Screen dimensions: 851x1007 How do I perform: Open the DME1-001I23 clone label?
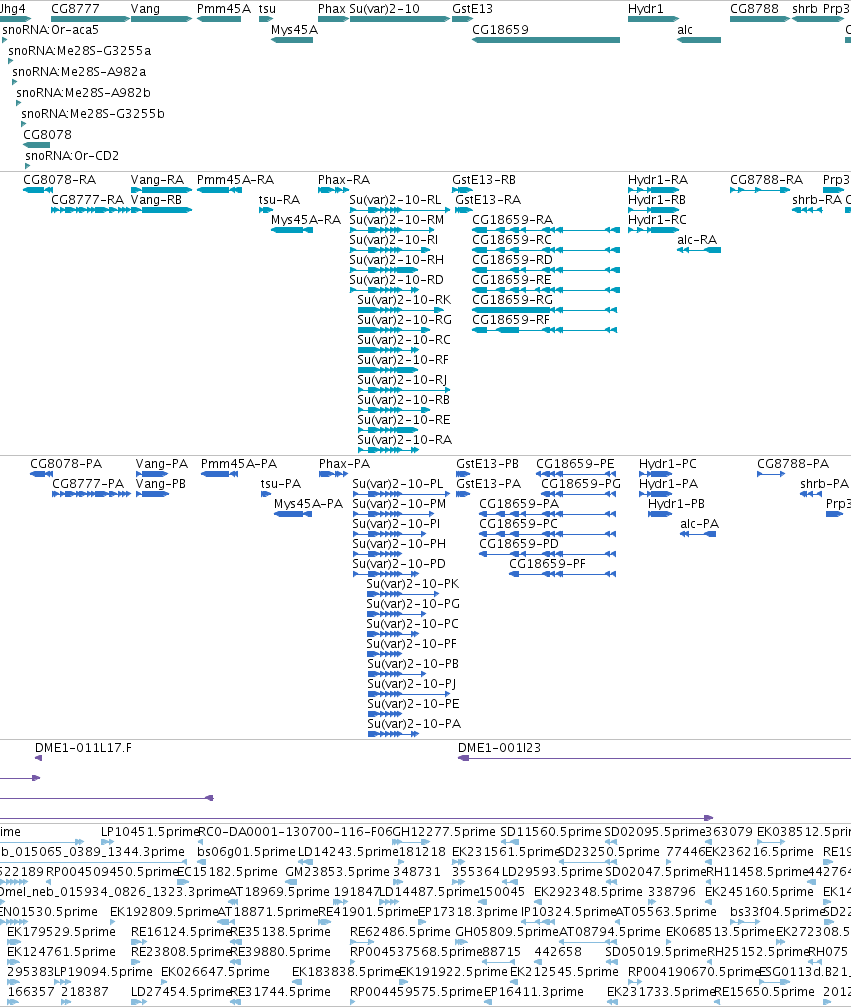[500, 748]
